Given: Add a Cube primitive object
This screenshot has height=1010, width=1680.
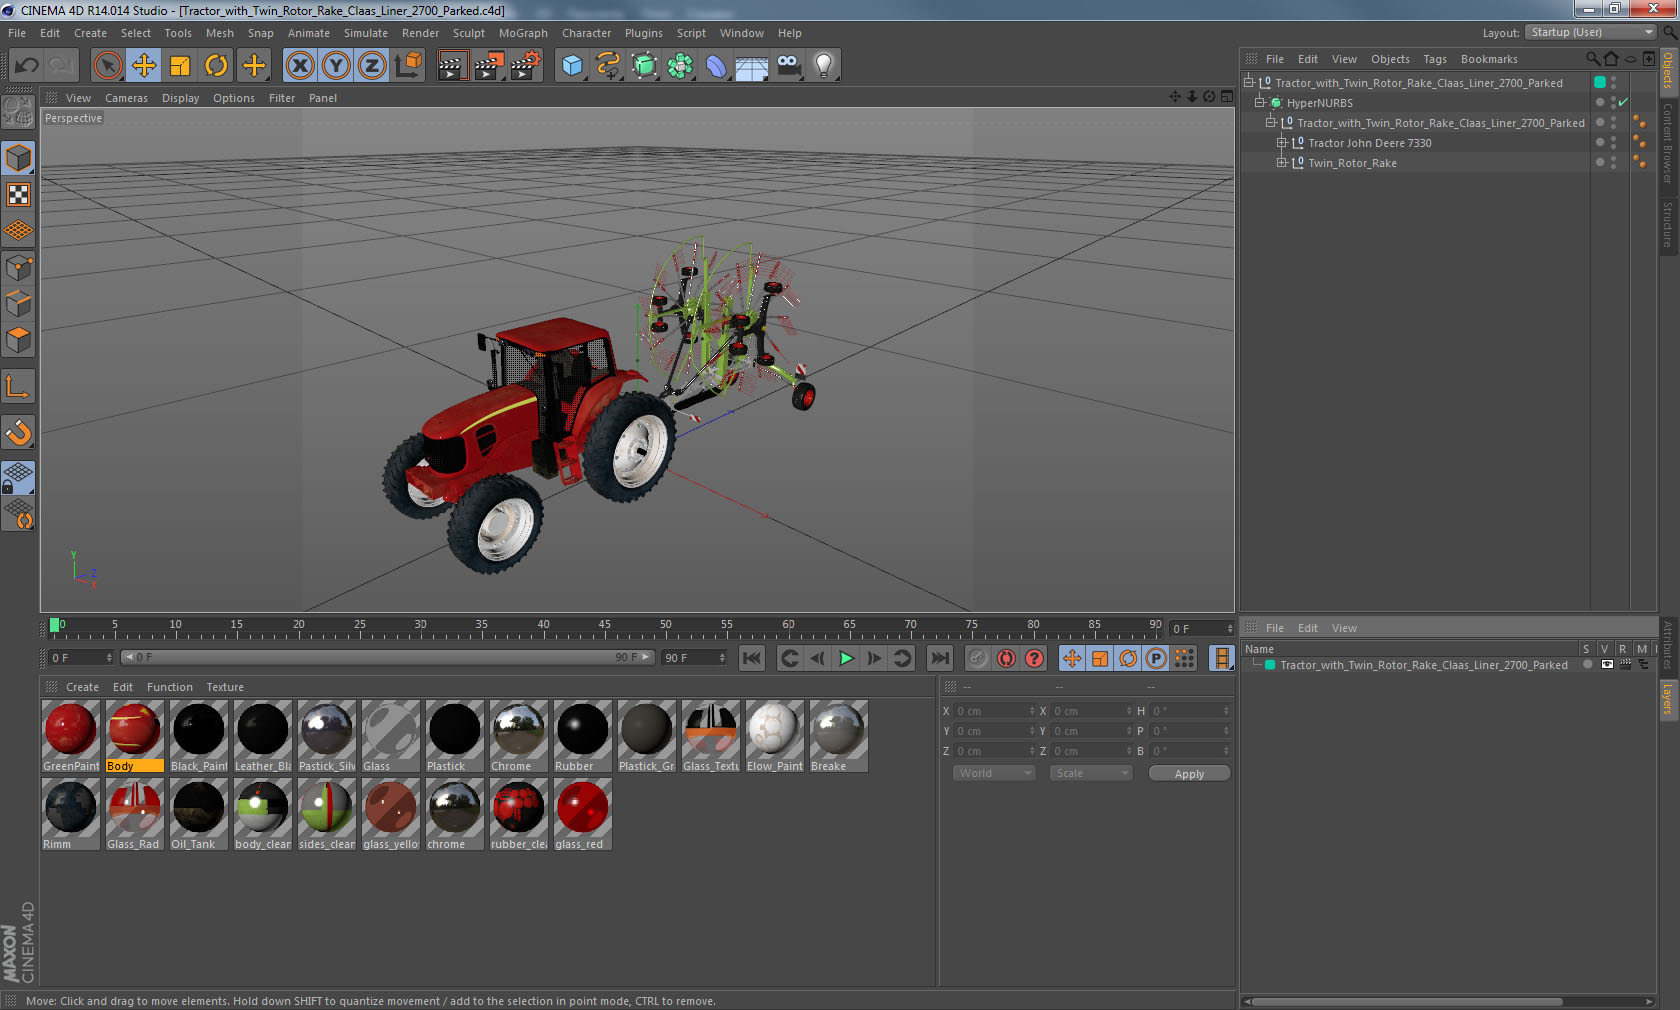Looking at the screenshot, I should click(572, 66).
